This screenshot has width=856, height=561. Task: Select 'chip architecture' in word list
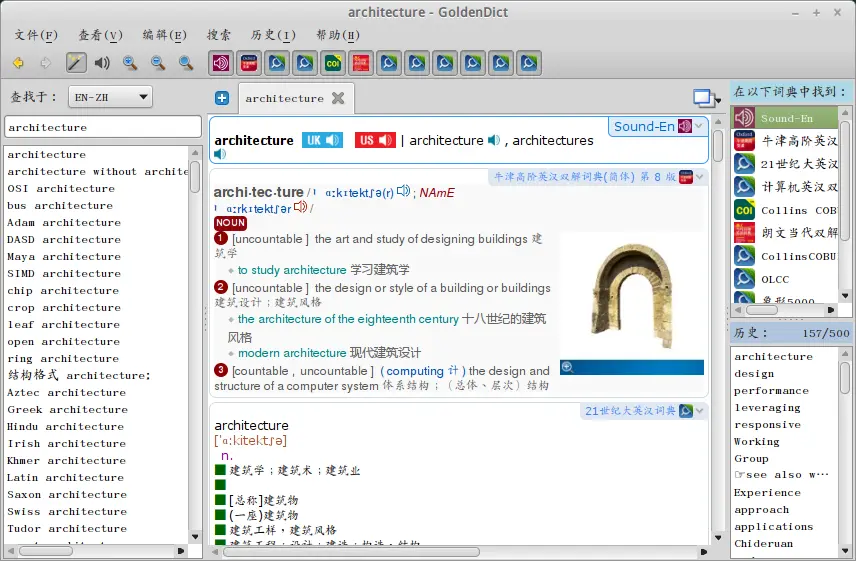(x=63, y=291)
